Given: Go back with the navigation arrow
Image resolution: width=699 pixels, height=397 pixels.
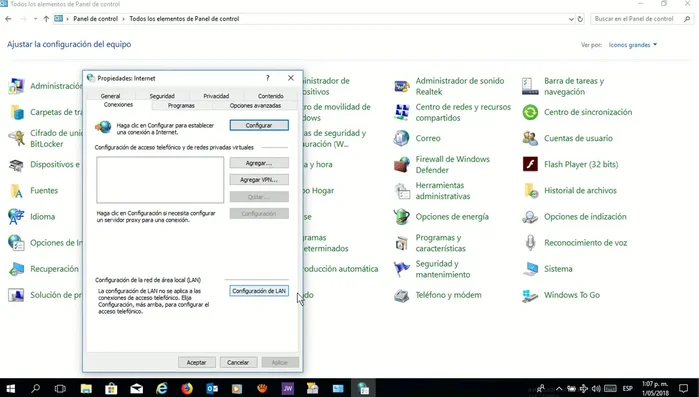Looking at the screenshot, I should (8, 19).
